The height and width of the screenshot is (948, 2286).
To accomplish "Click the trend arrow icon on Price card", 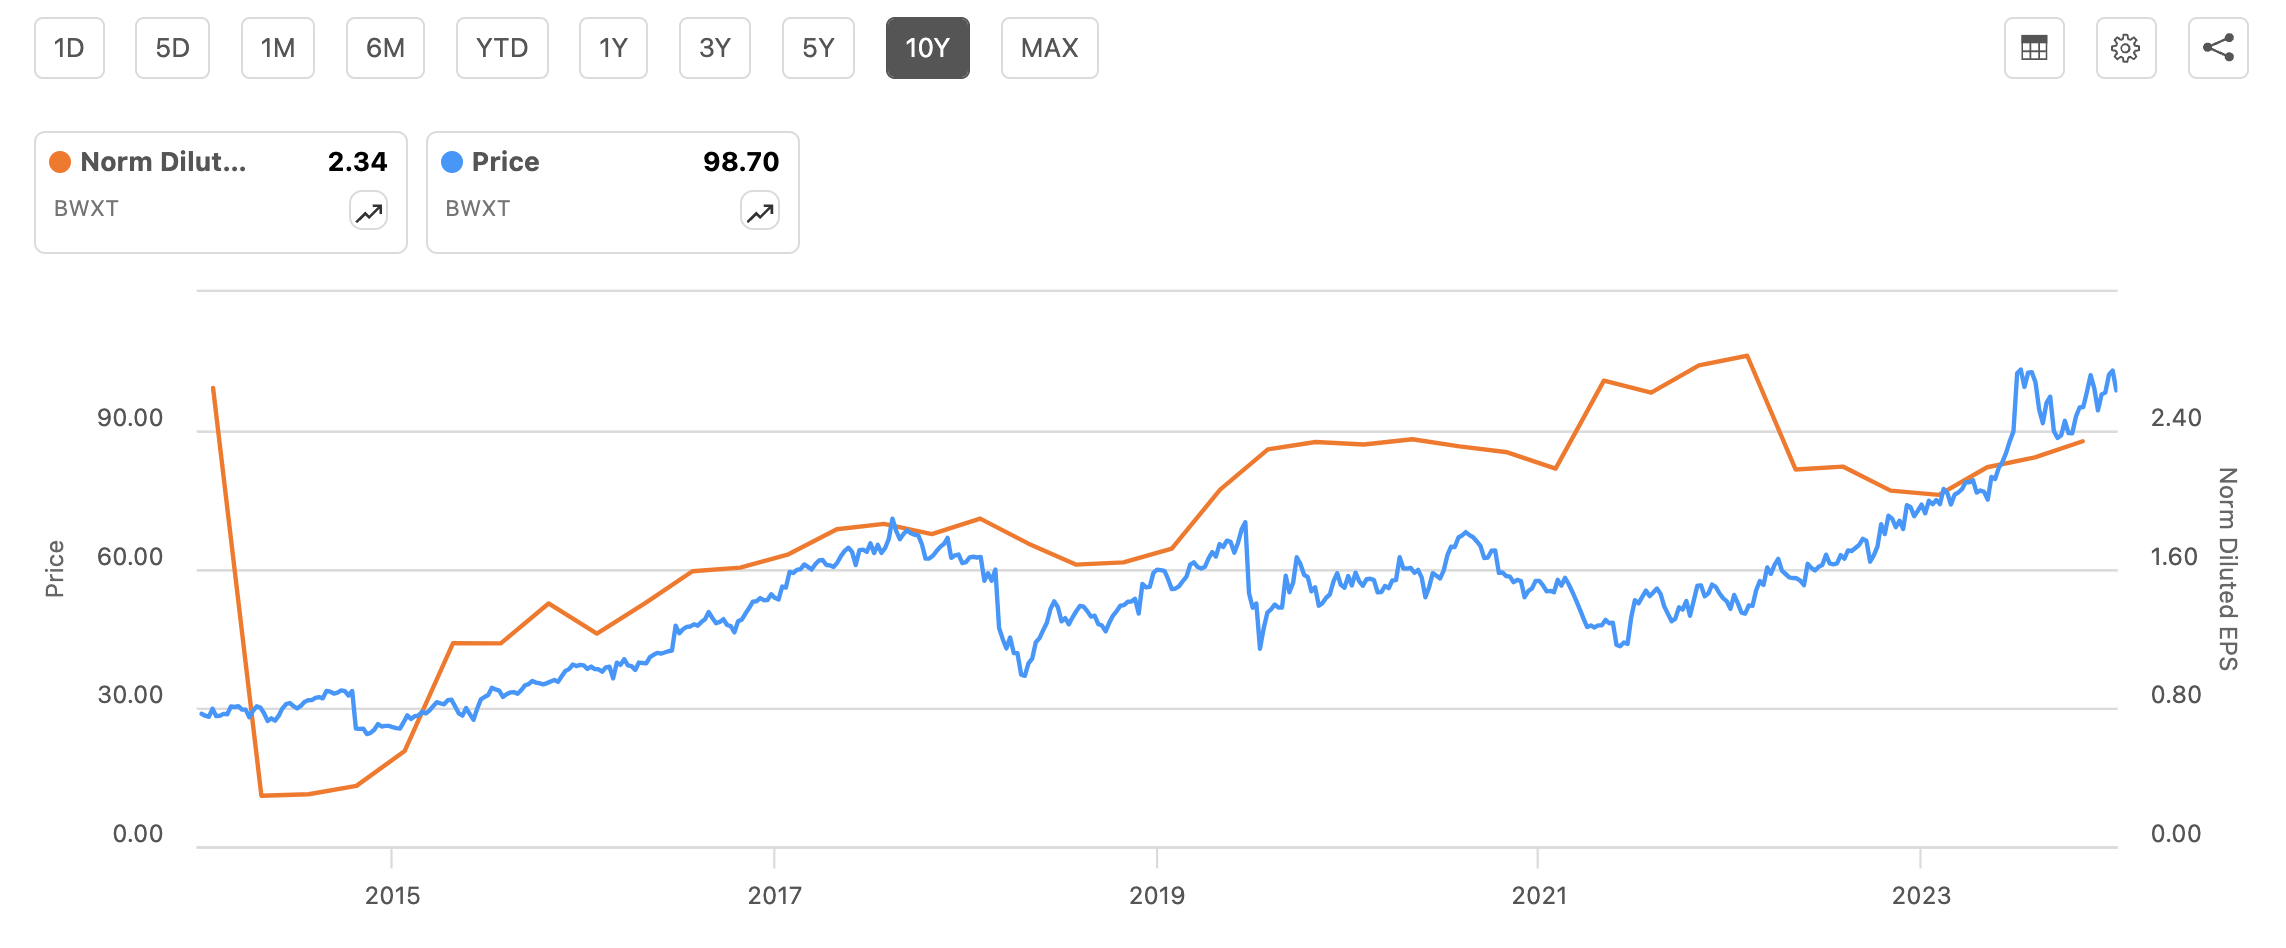I will (758, 211).
